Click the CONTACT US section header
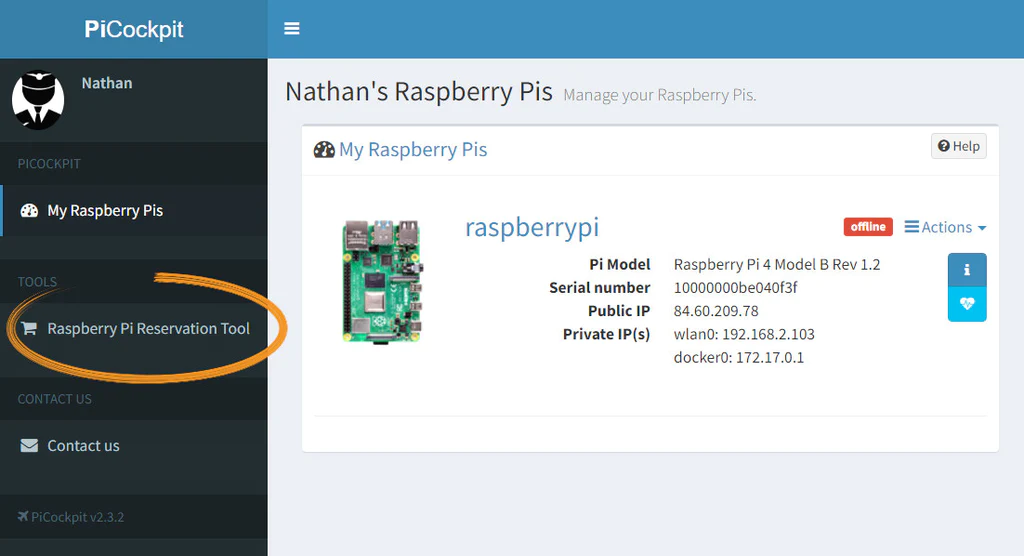 (x=54, y=399)
